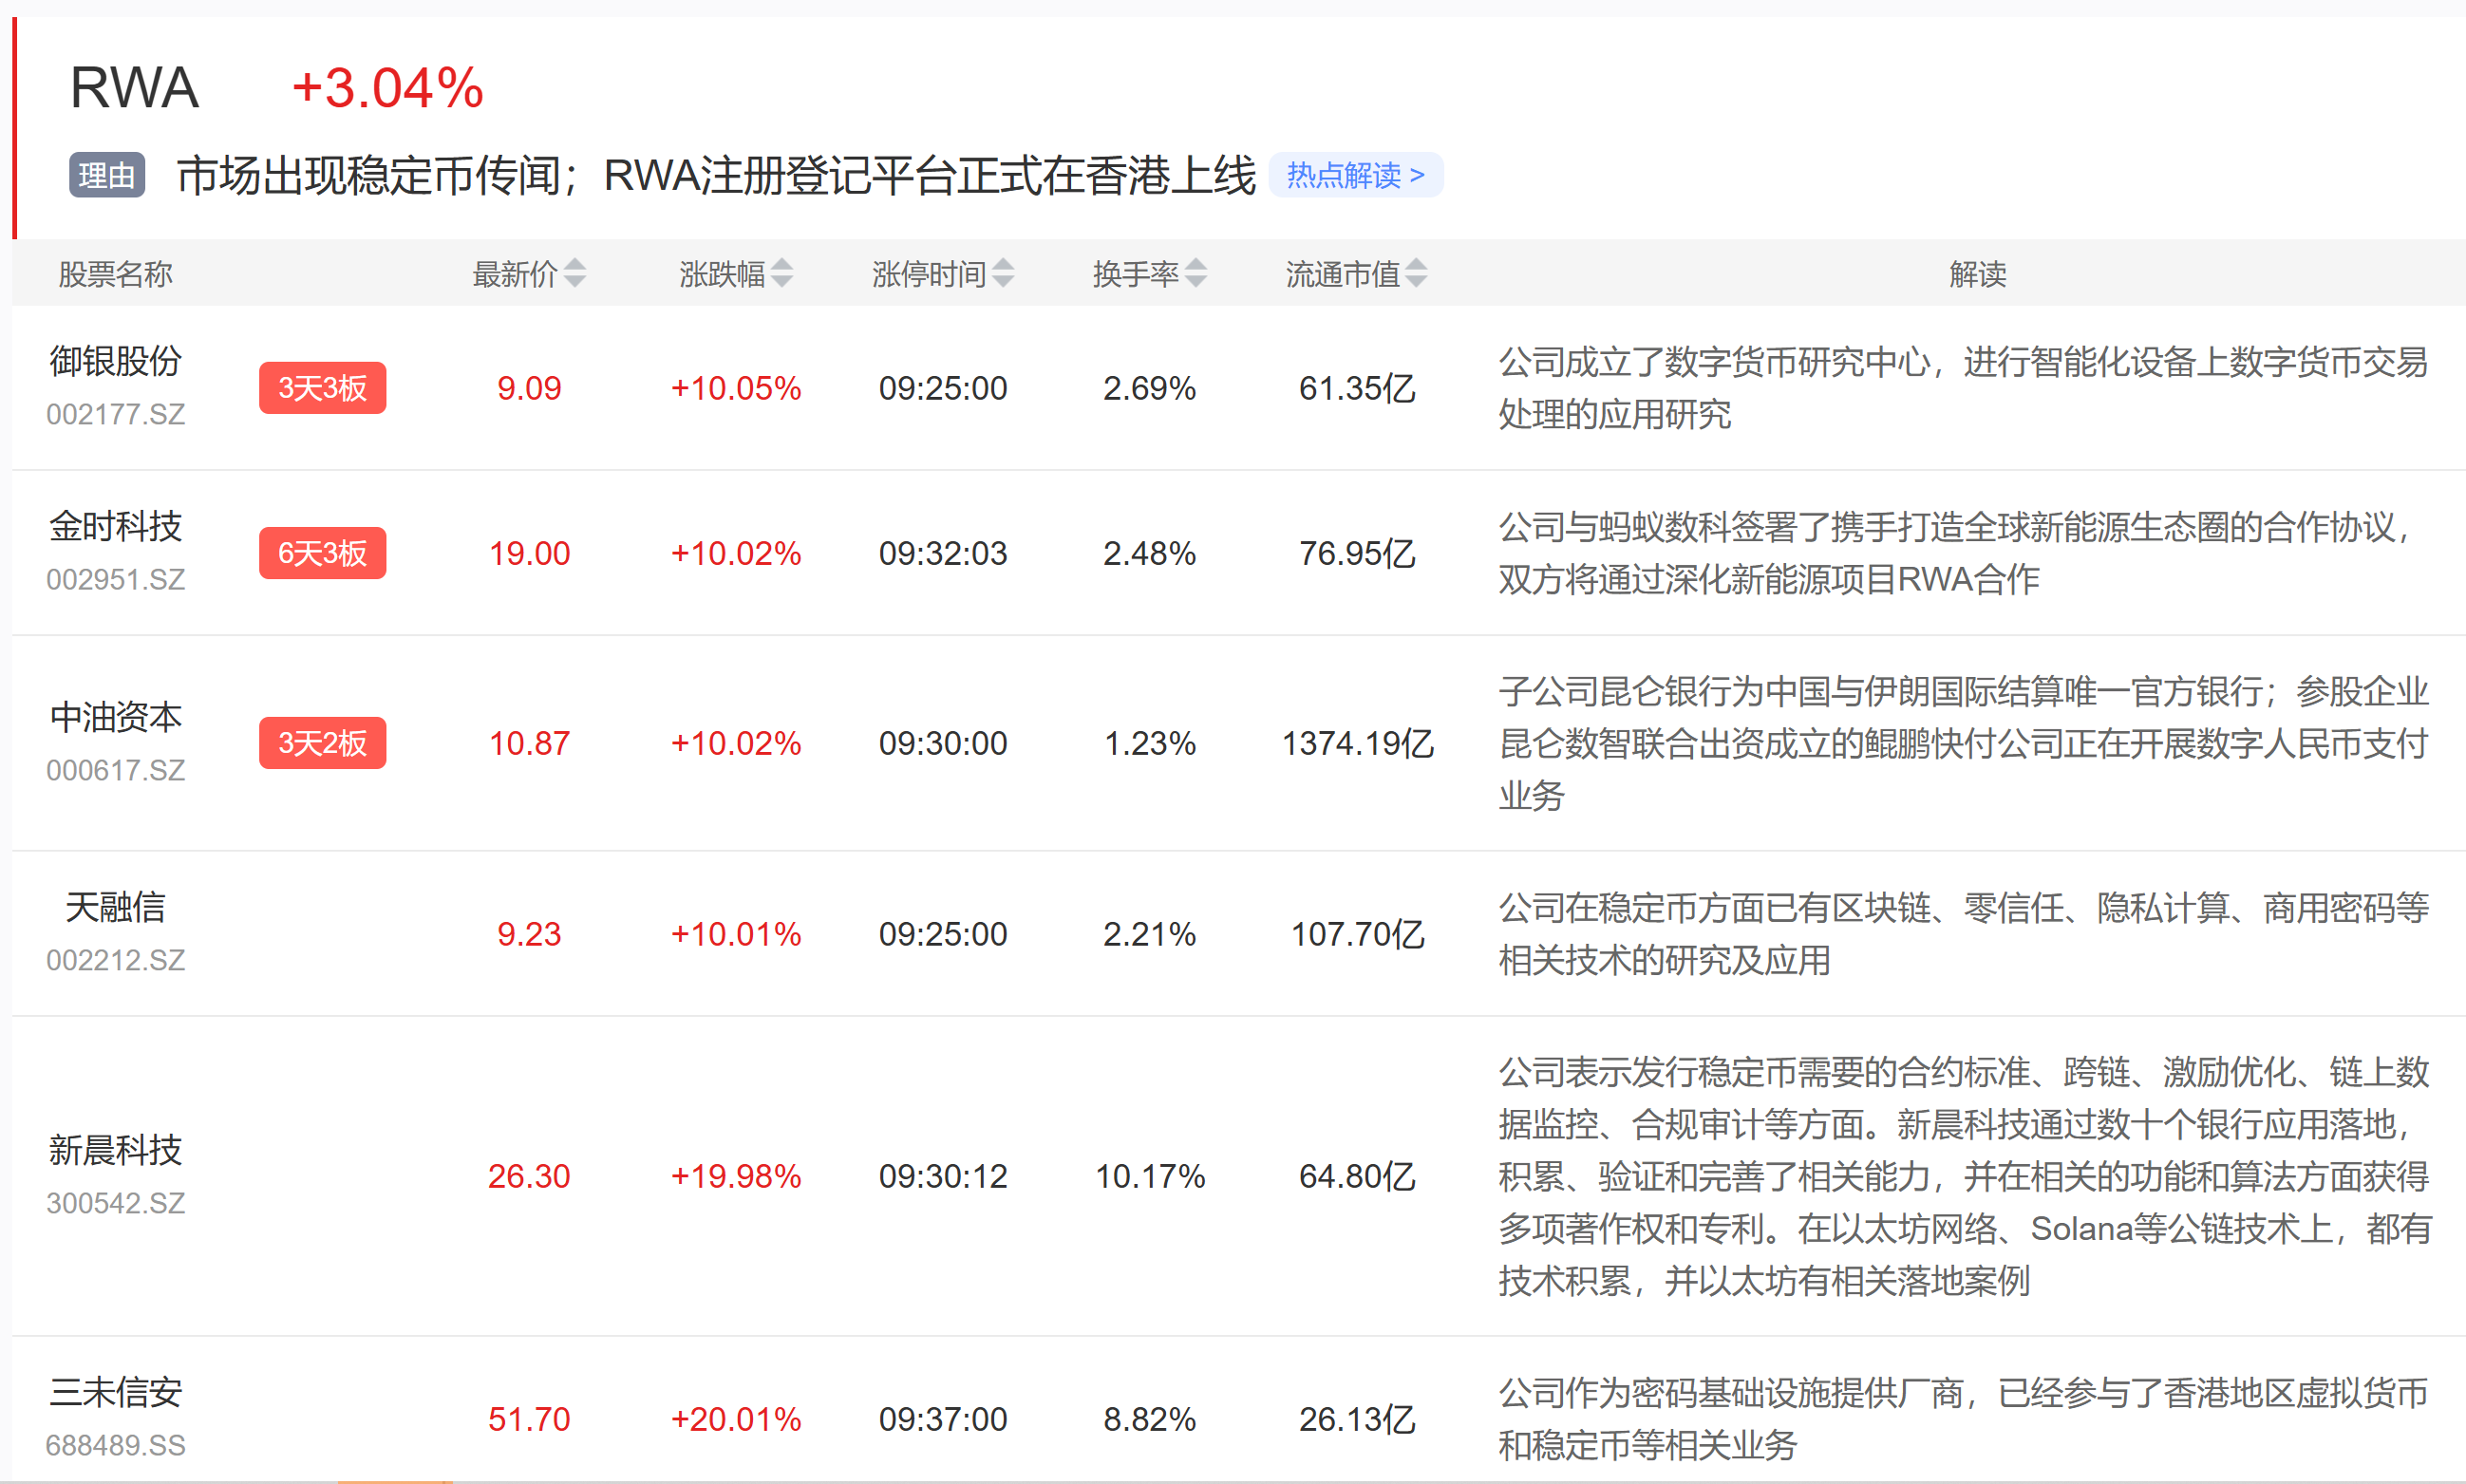Click limit-up time 09:37:00
The image size is (2466, 1484).
tap(943, 1419)
